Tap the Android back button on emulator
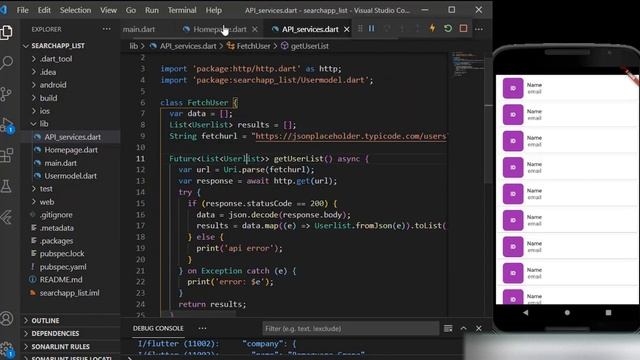 (526, 313)
